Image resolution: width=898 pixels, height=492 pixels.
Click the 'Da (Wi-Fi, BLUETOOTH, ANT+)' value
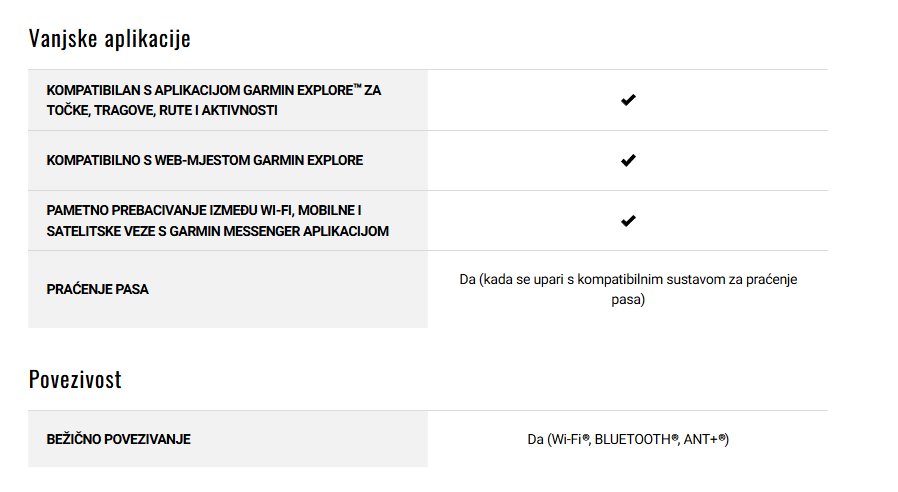point(628,439)
